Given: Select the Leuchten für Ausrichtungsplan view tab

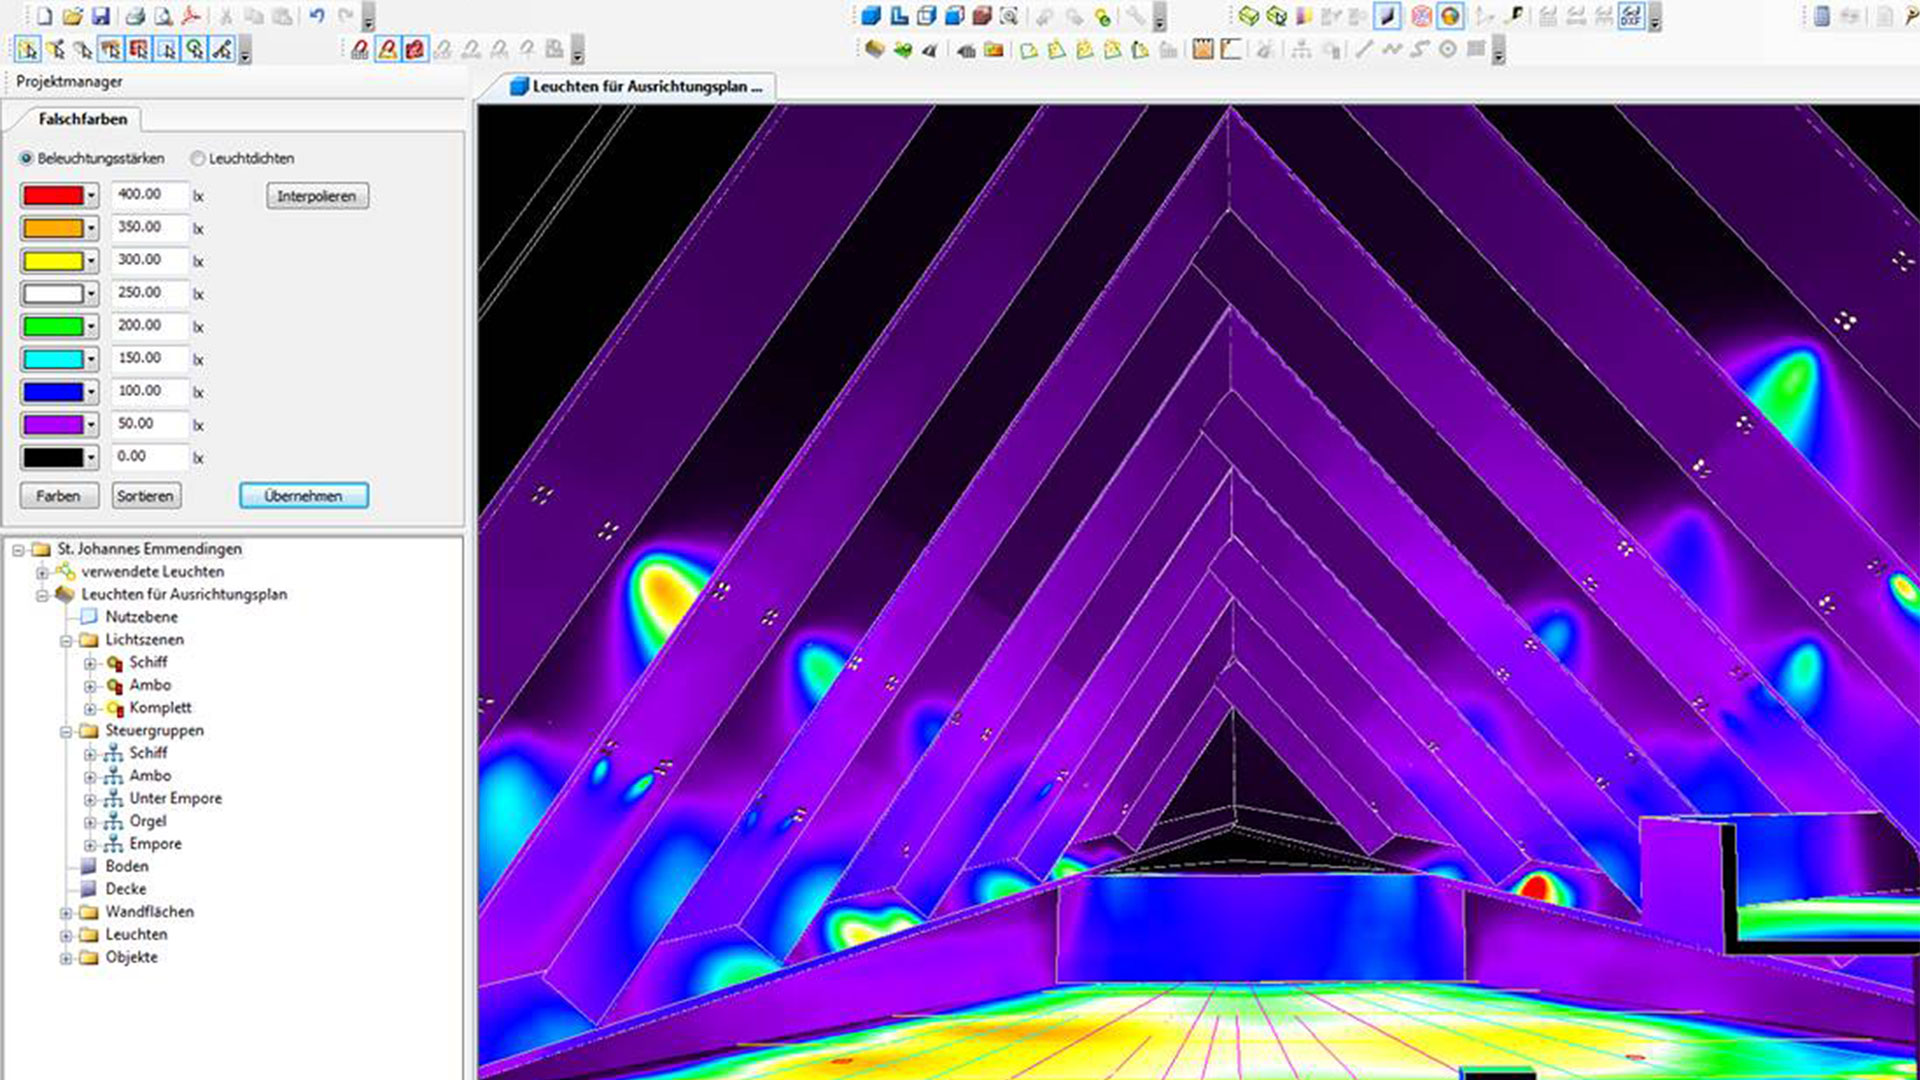Looking at the screenshot, I should pos(640,87).
